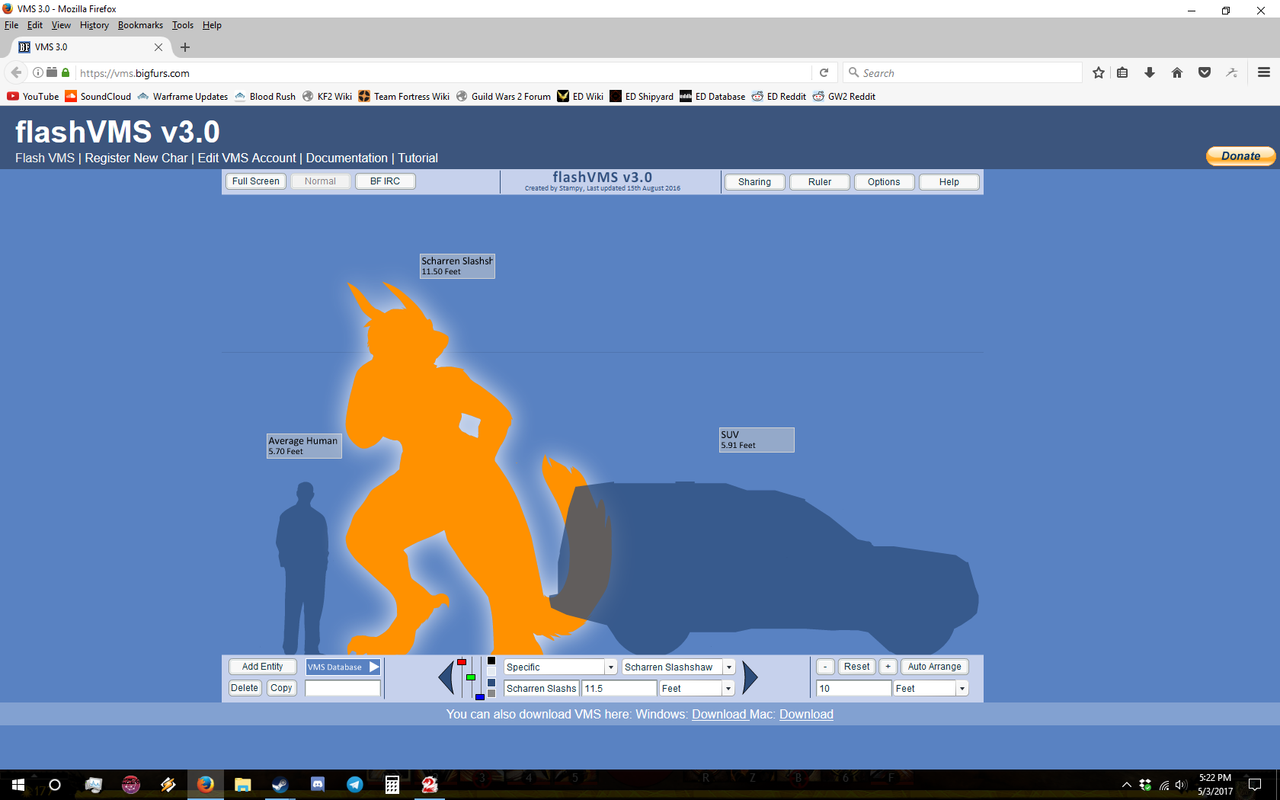Enable Normal view mode

(x=320, y=181)
